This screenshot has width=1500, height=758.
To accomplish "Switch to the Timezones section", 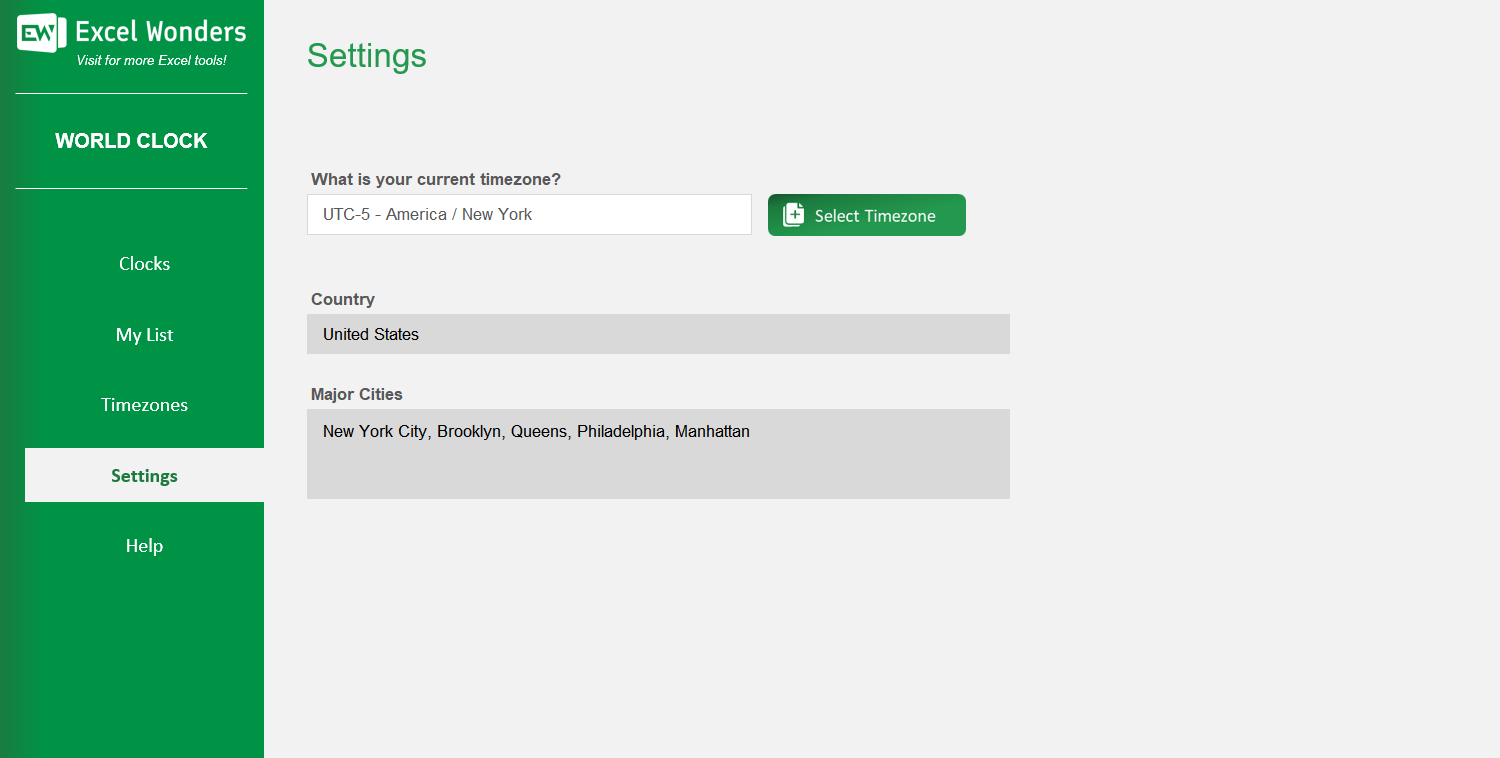I will click(144, 405).
